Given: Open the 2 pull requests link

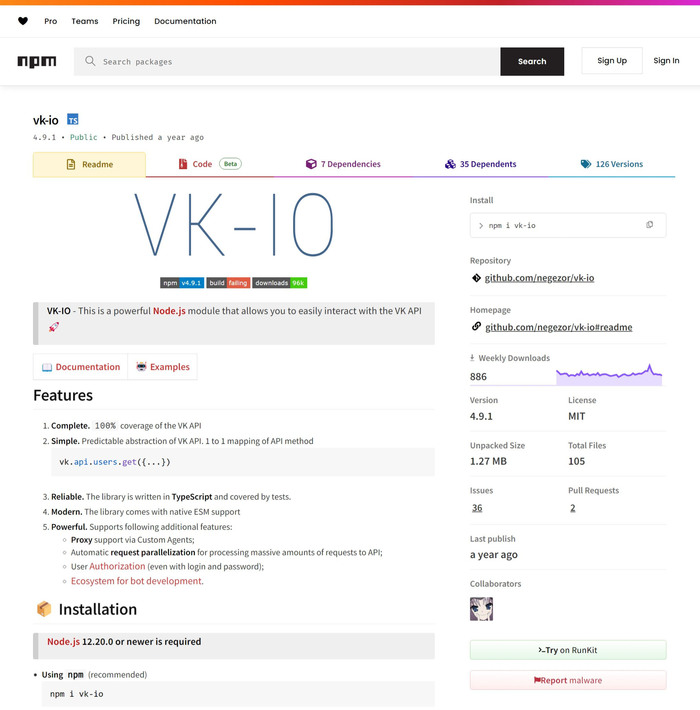Looking at the screenshot, I should [x=573, y=508].
